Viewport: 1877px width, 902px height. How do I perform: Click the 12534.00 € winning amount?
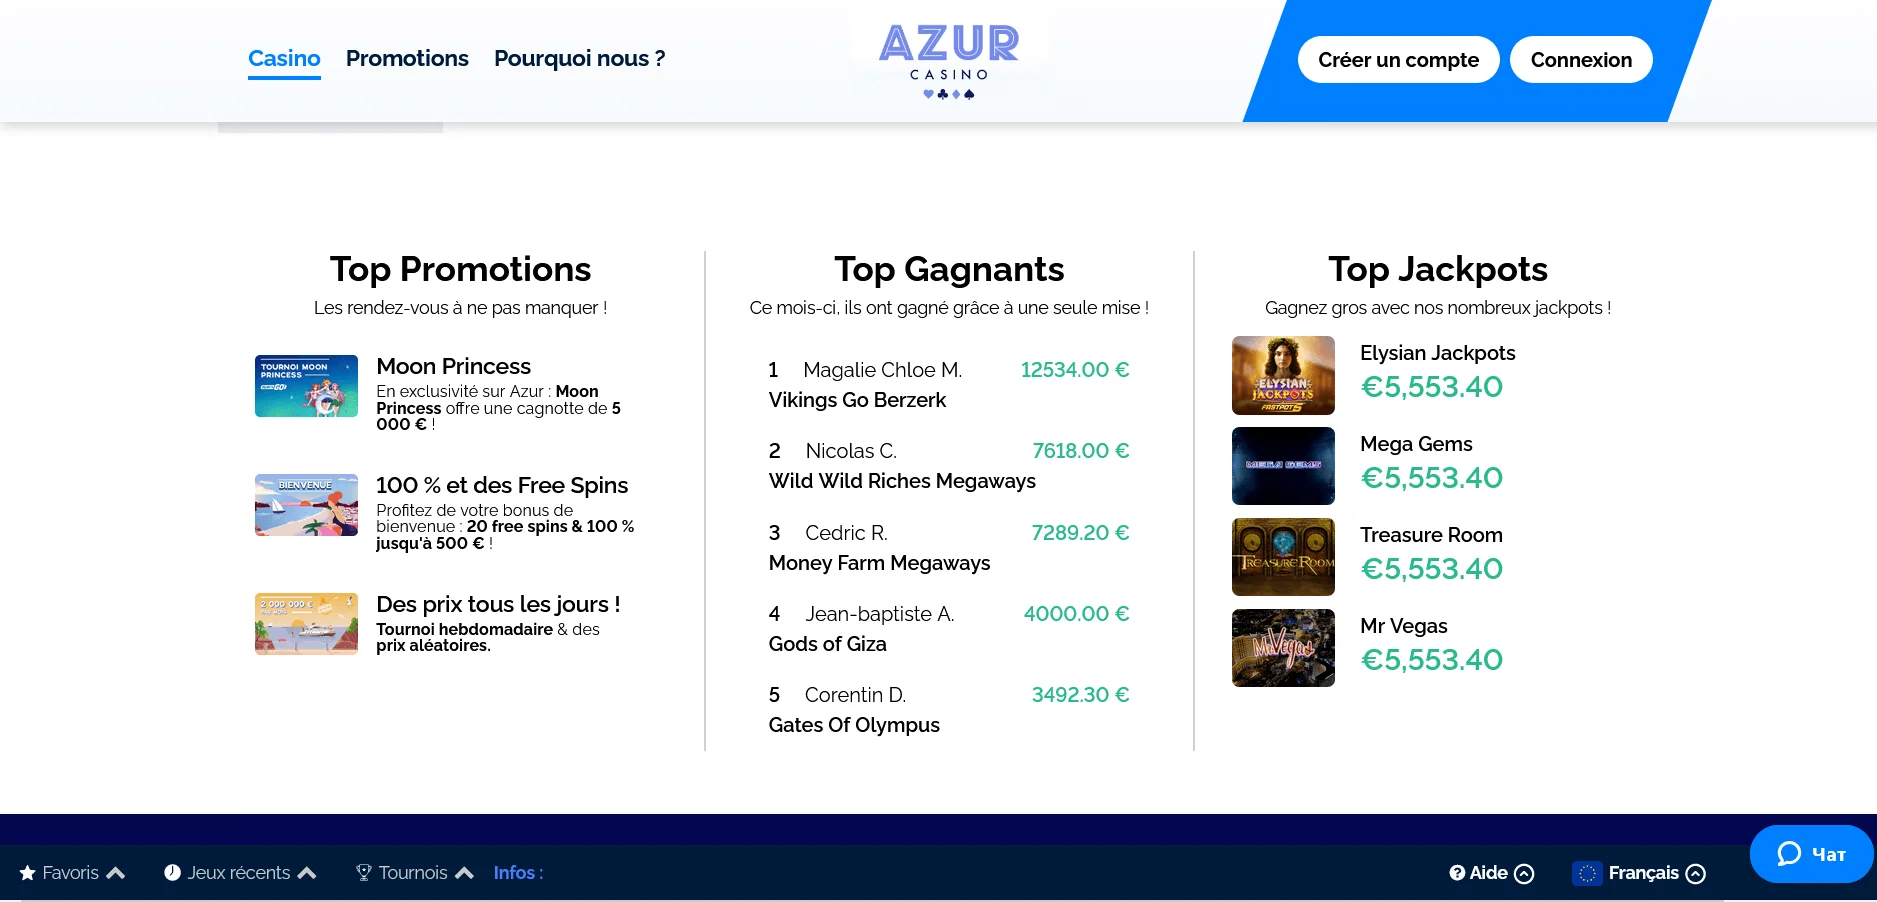click(1075, 370)
